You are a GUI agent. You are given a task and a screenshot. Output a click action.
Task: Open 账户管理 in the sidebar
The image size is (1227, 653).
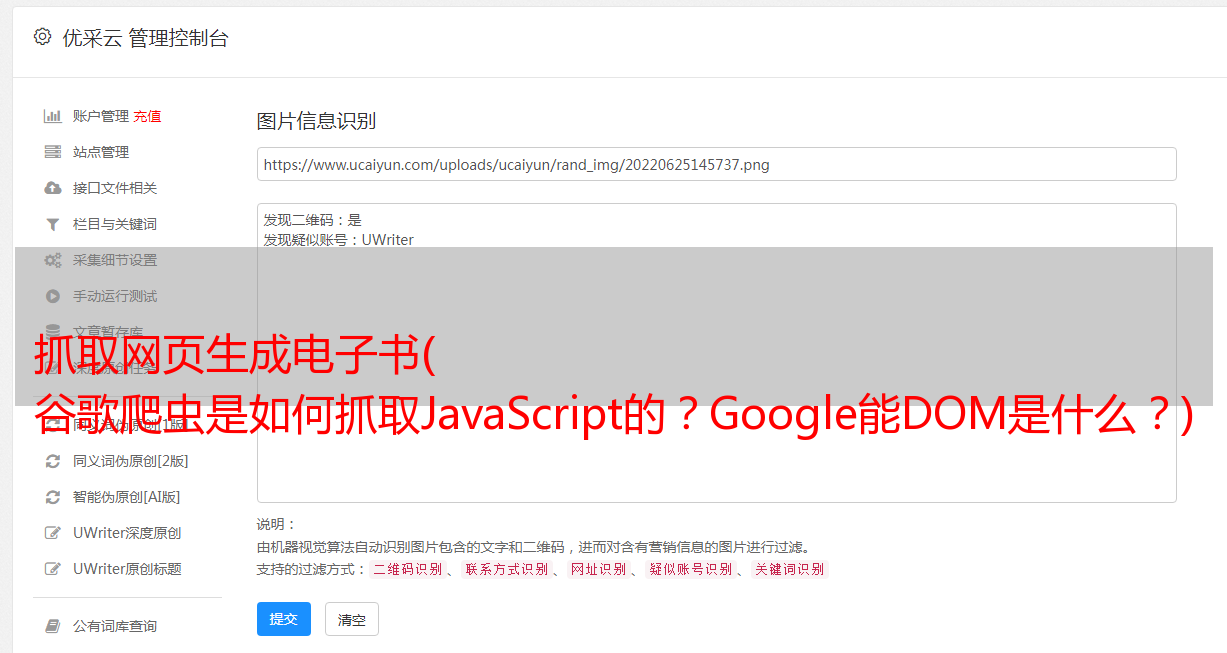click(x=101, y=116)
